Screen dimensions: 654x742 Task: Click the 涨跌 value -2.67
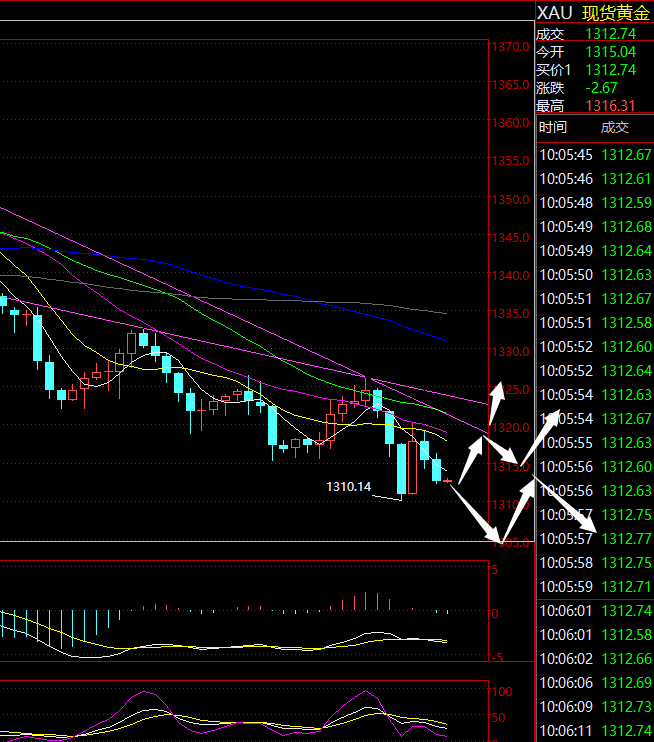601,88
